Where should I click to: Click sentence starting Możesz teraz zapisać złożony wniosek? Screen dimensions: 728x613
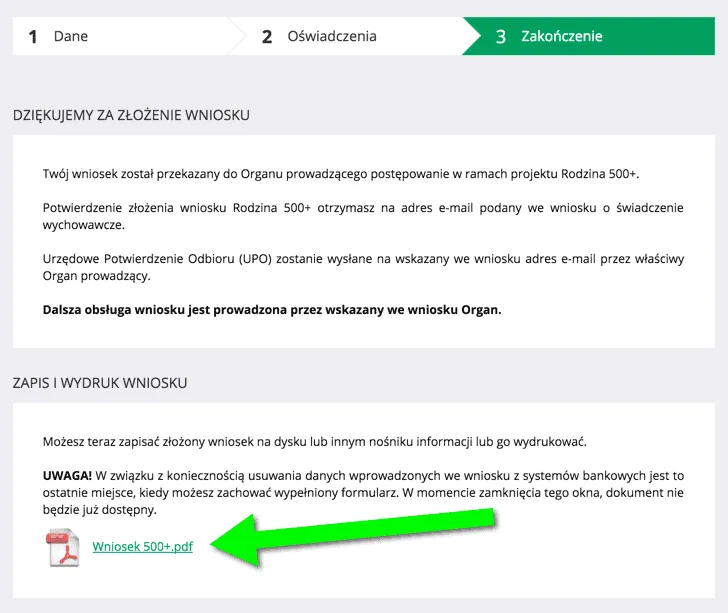(315, 442)
